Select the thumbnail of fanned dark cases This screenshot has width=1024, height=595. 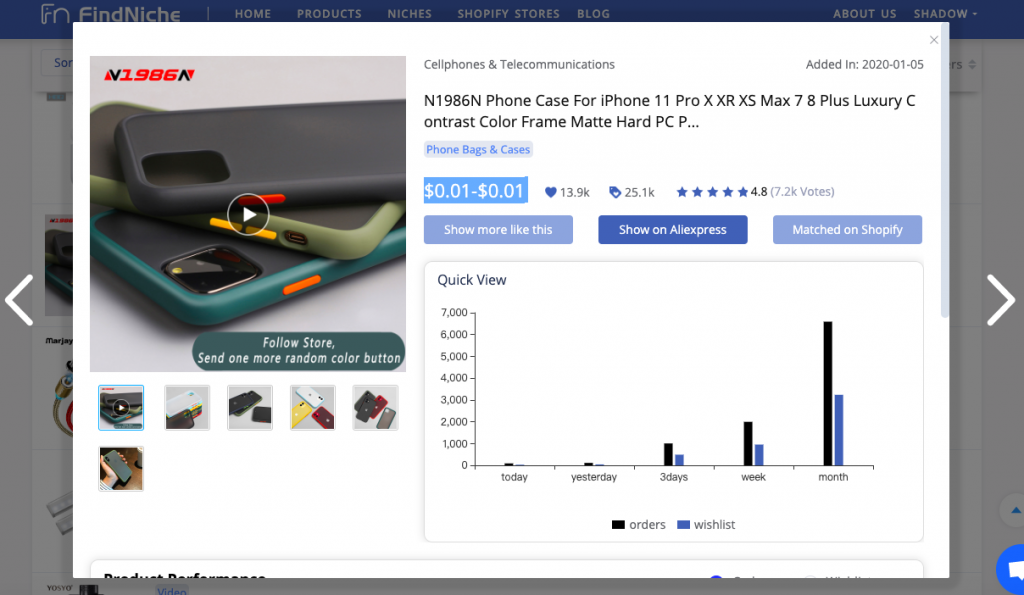(x=376, y=408)
